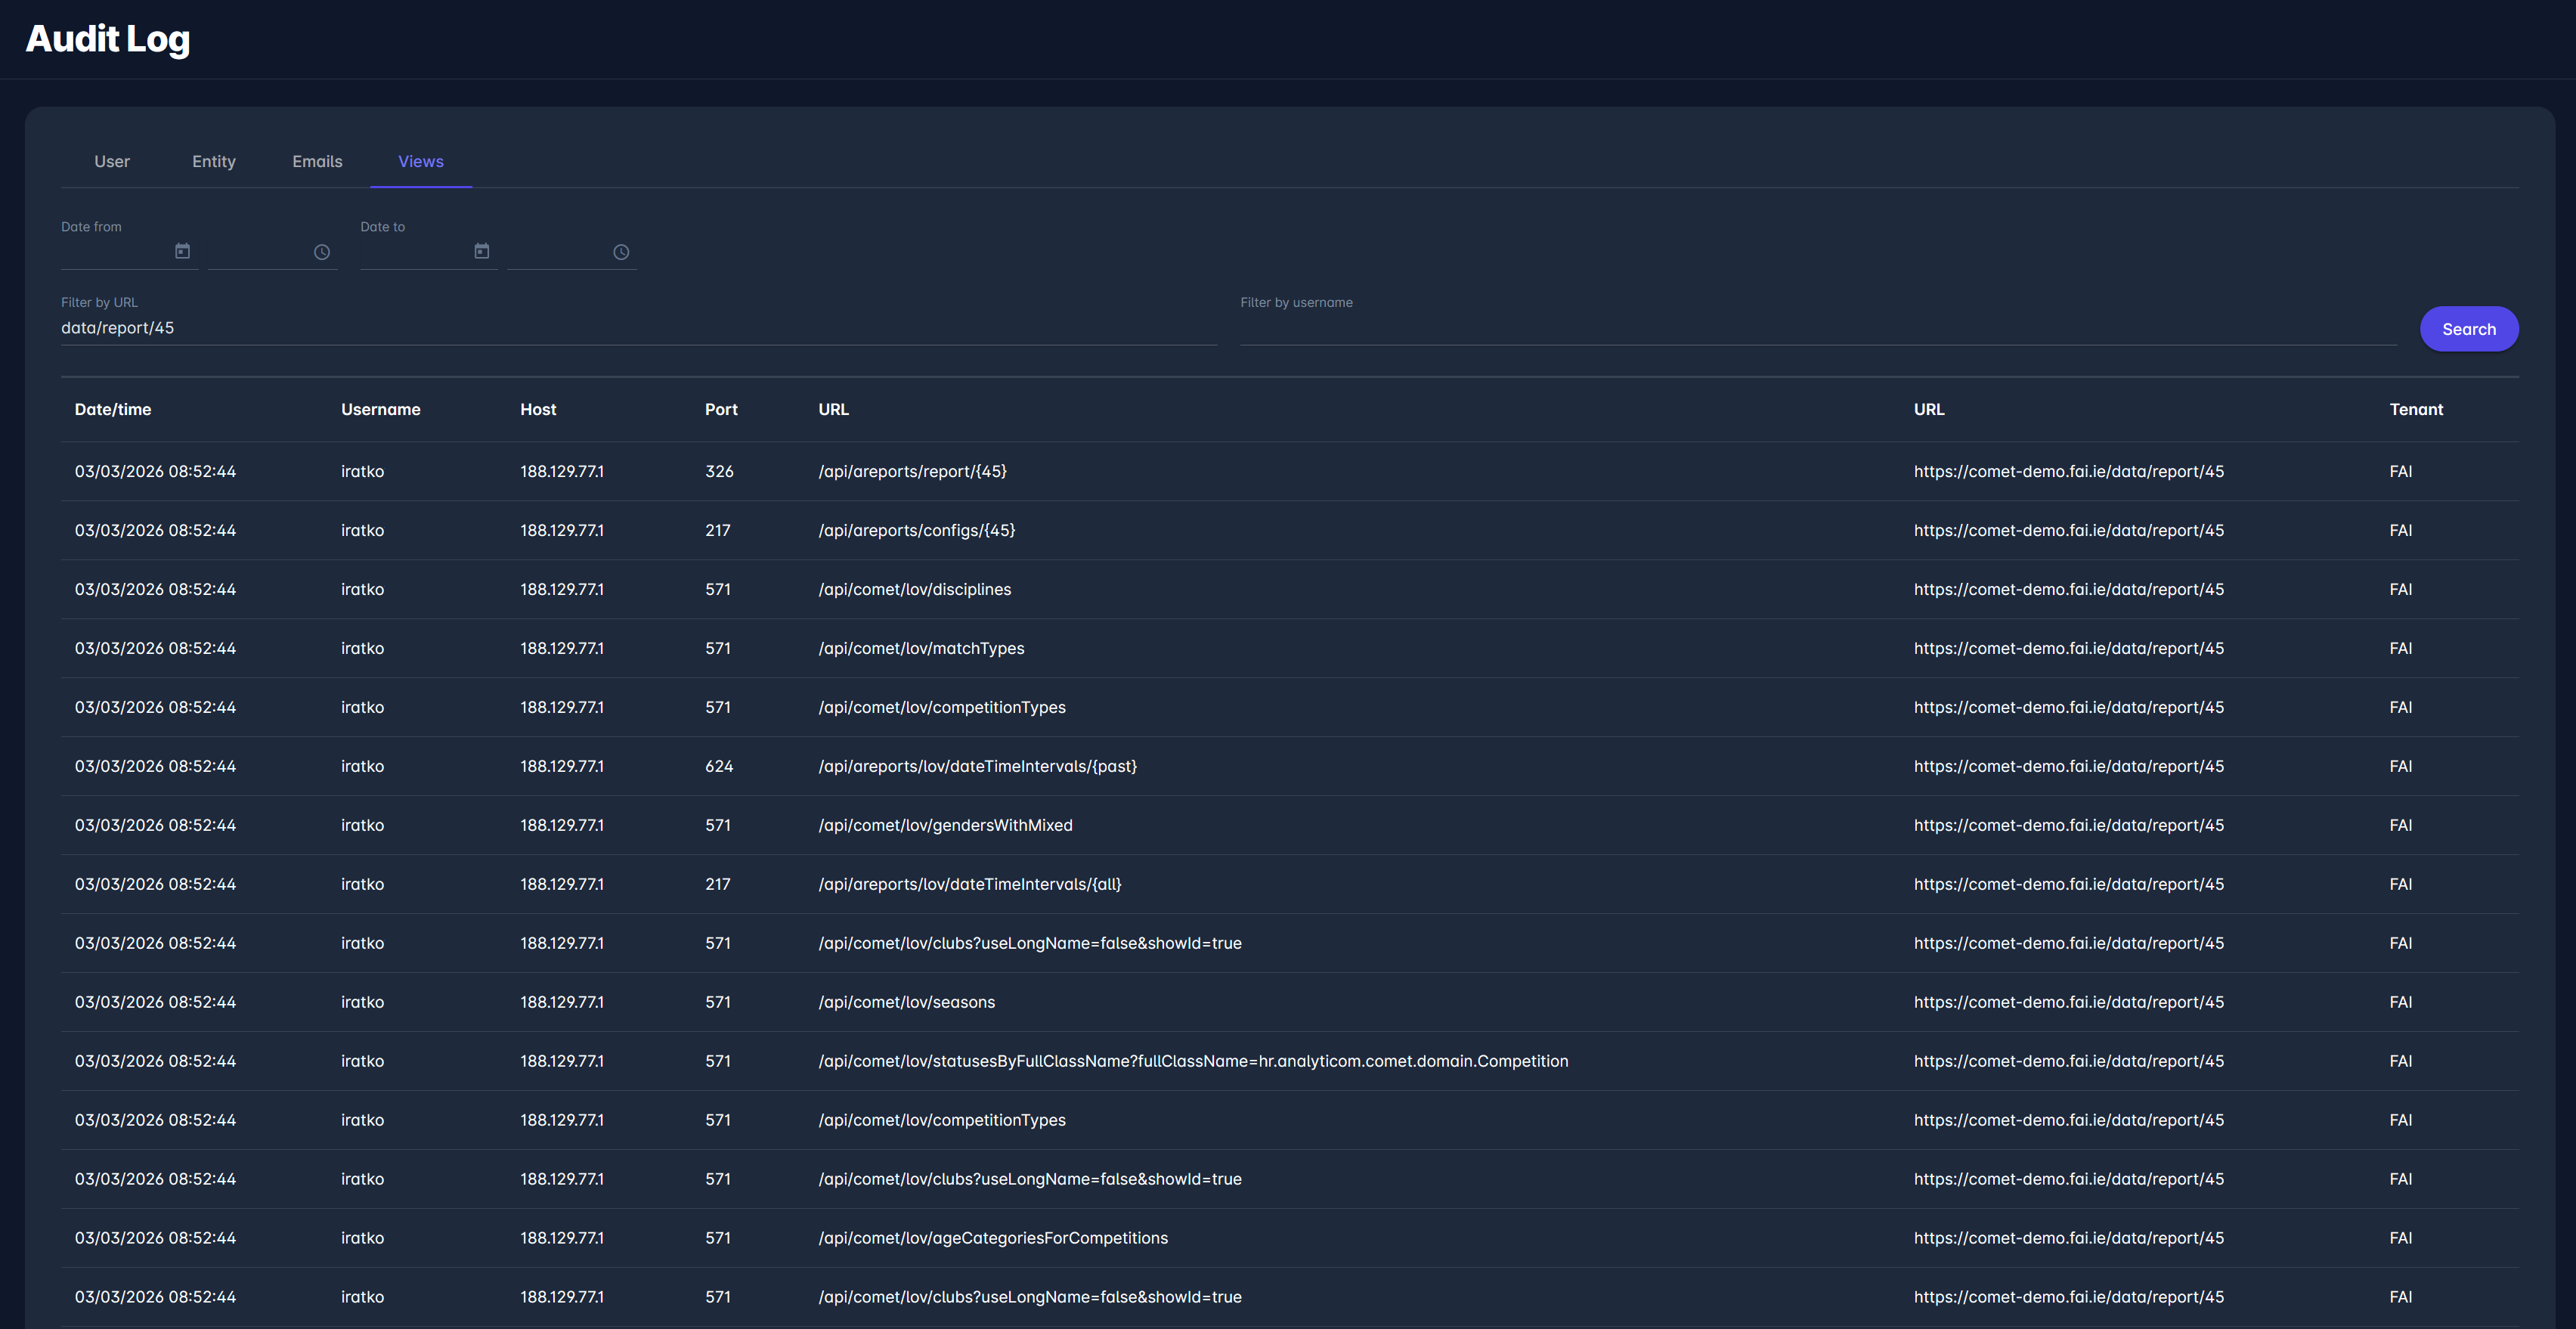Open the Date to calendar picker icon
This screenshot has width=2576, height=1329.
click(x=481, y=251)
